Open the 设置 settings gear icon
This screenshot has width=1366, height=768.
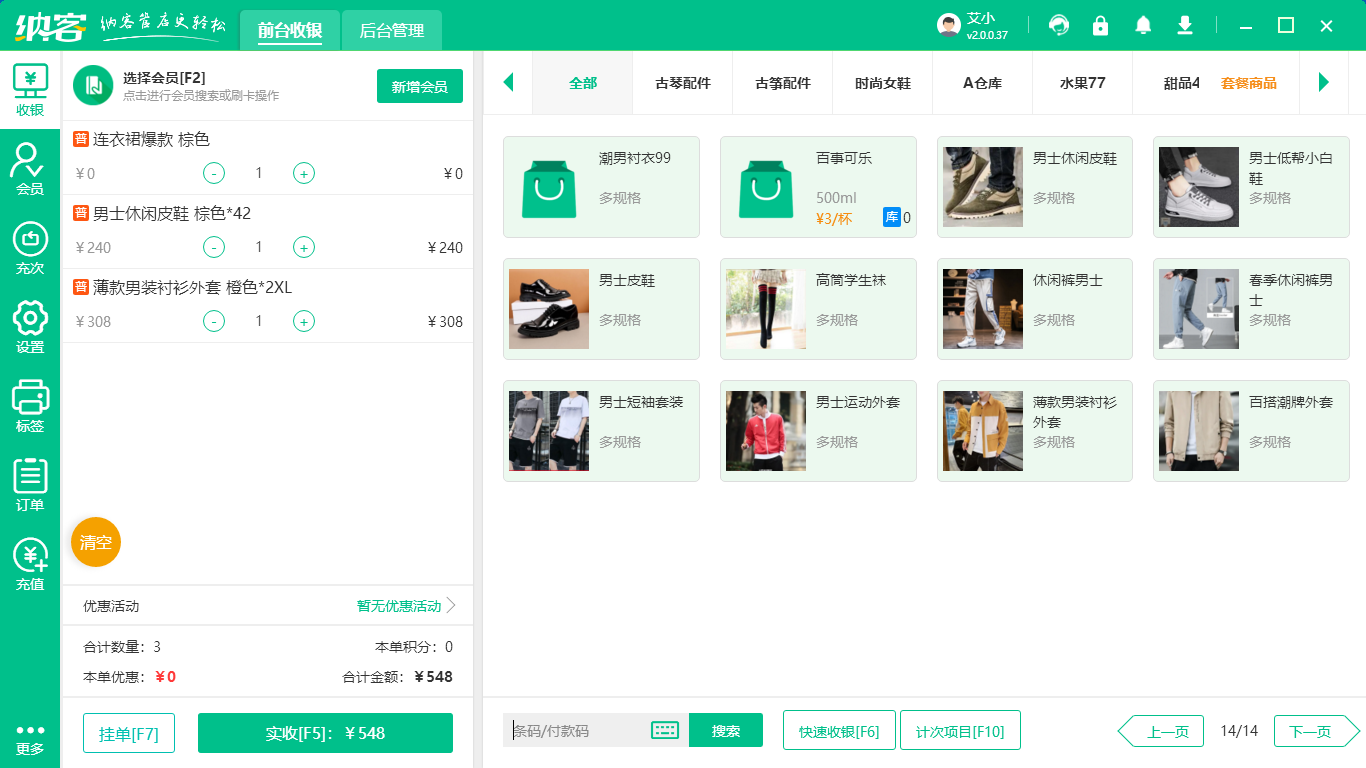(30, 327)
